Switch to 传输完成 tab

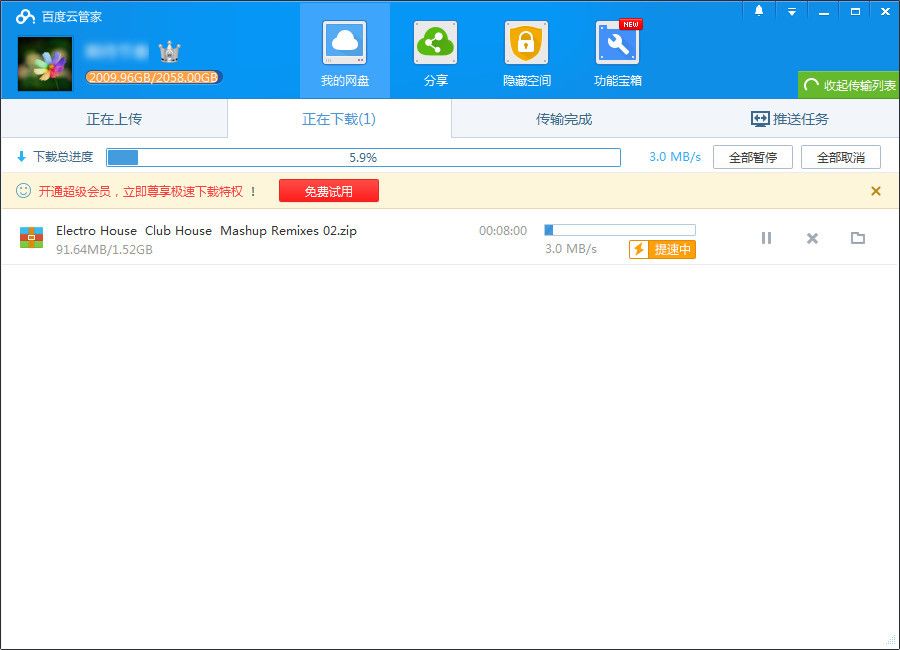click(564, 119)
